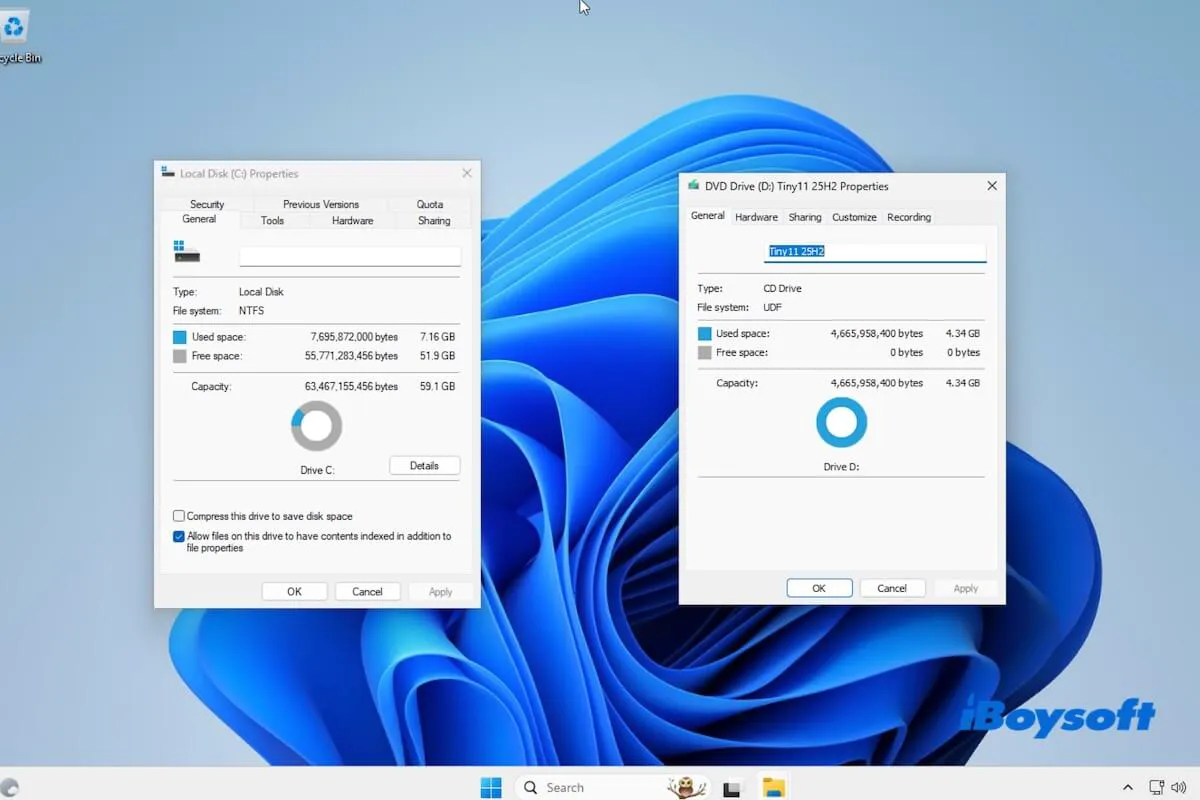Expand the hidden system tray icons chevron
The height and width of the screenshot is (800, 1200).
pyautogui.click(x=1128, y=787)
